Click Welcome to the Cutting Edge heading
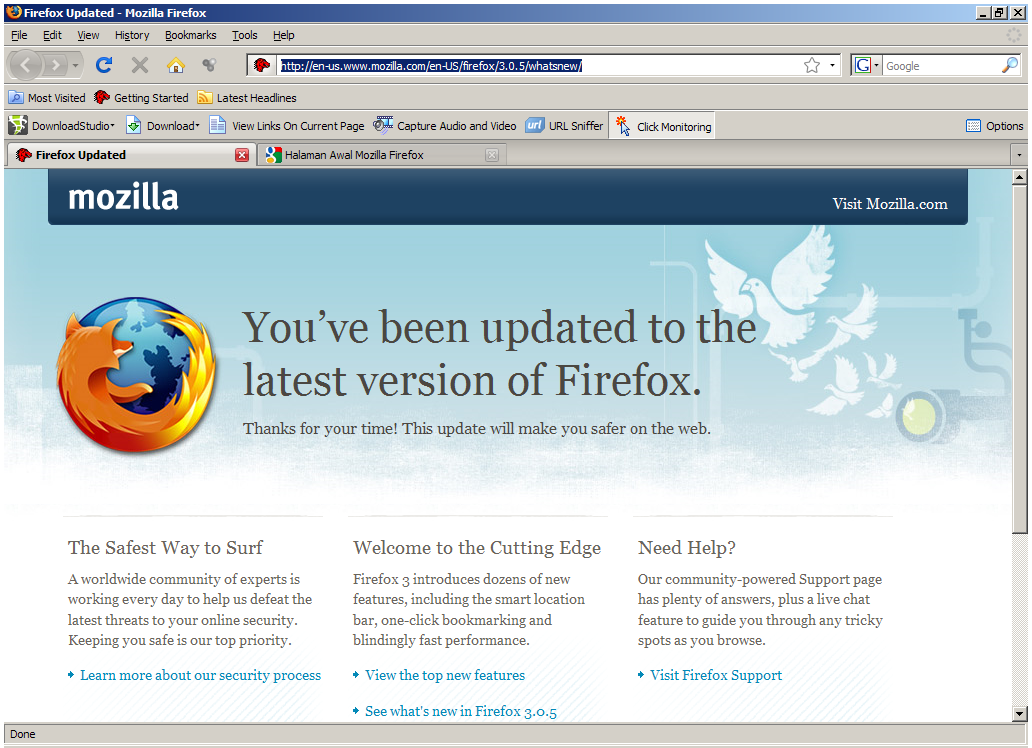 pos(477,548)
